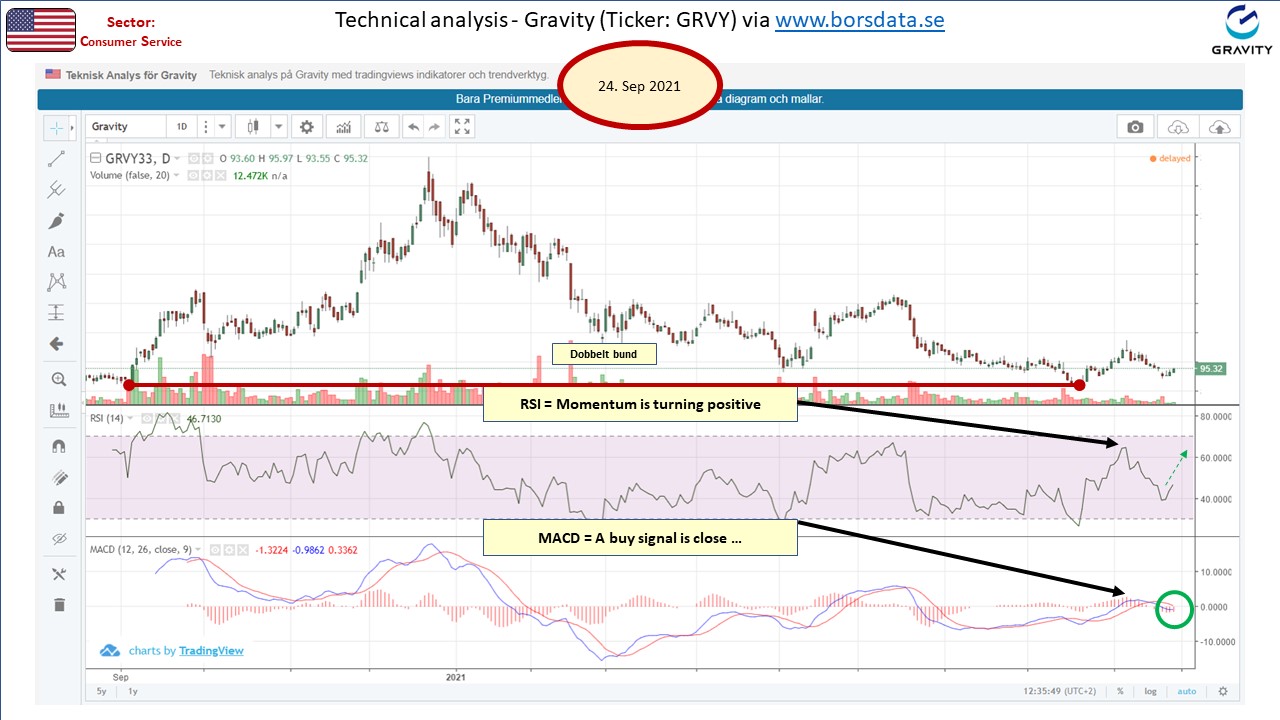Screen dimensions: 1280x720
Task: Open the chart style dropdown arrow
Action: tap(277, 127)
